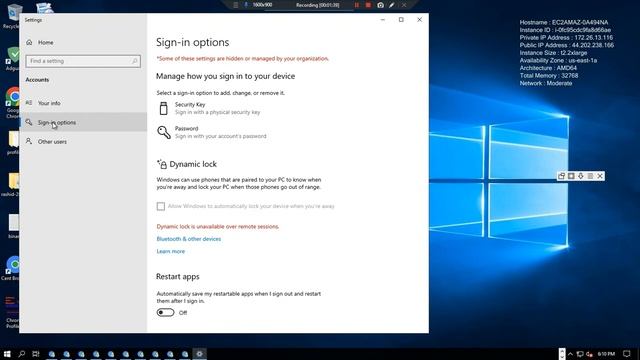
Task: Click the Password key icon
Action: [x=164, y=132]
